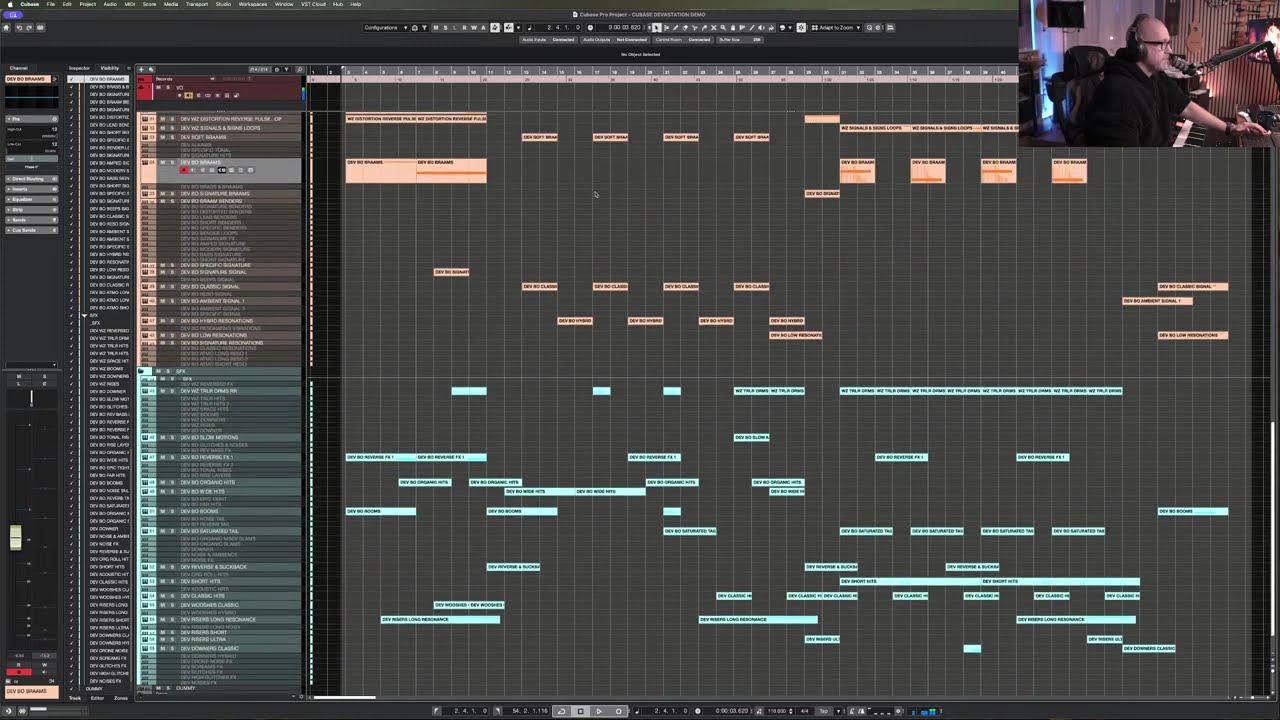Click the tempo value 118.000 field
The height and width of the screenshot is (720, 1280).
pos(776,711)
